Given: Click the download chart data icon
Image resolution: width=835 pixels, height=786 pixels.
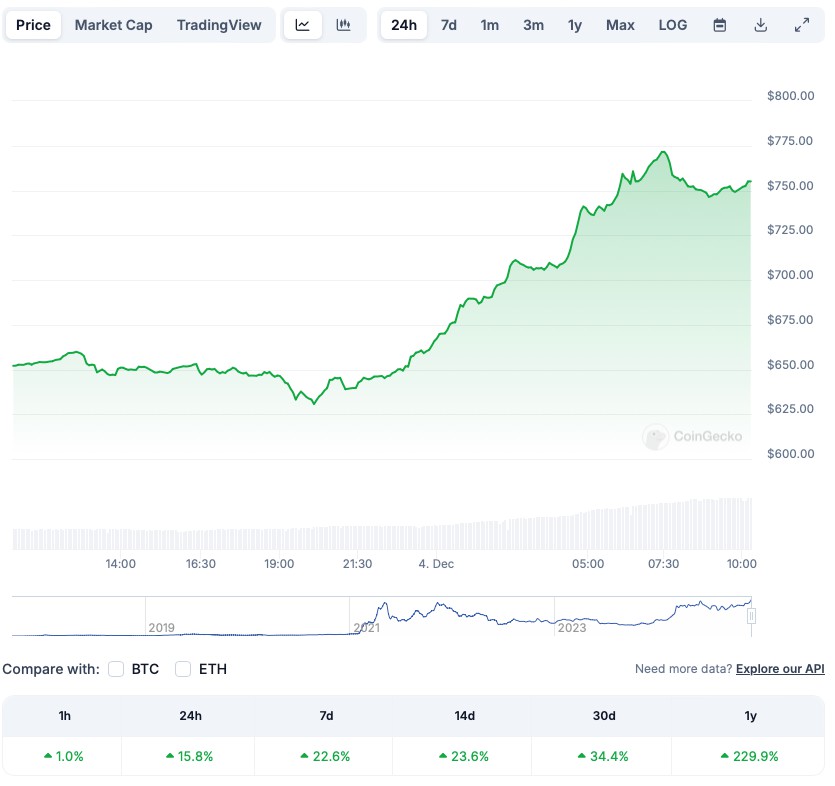Looking at the screenshot, I should (x=761, y=25).
